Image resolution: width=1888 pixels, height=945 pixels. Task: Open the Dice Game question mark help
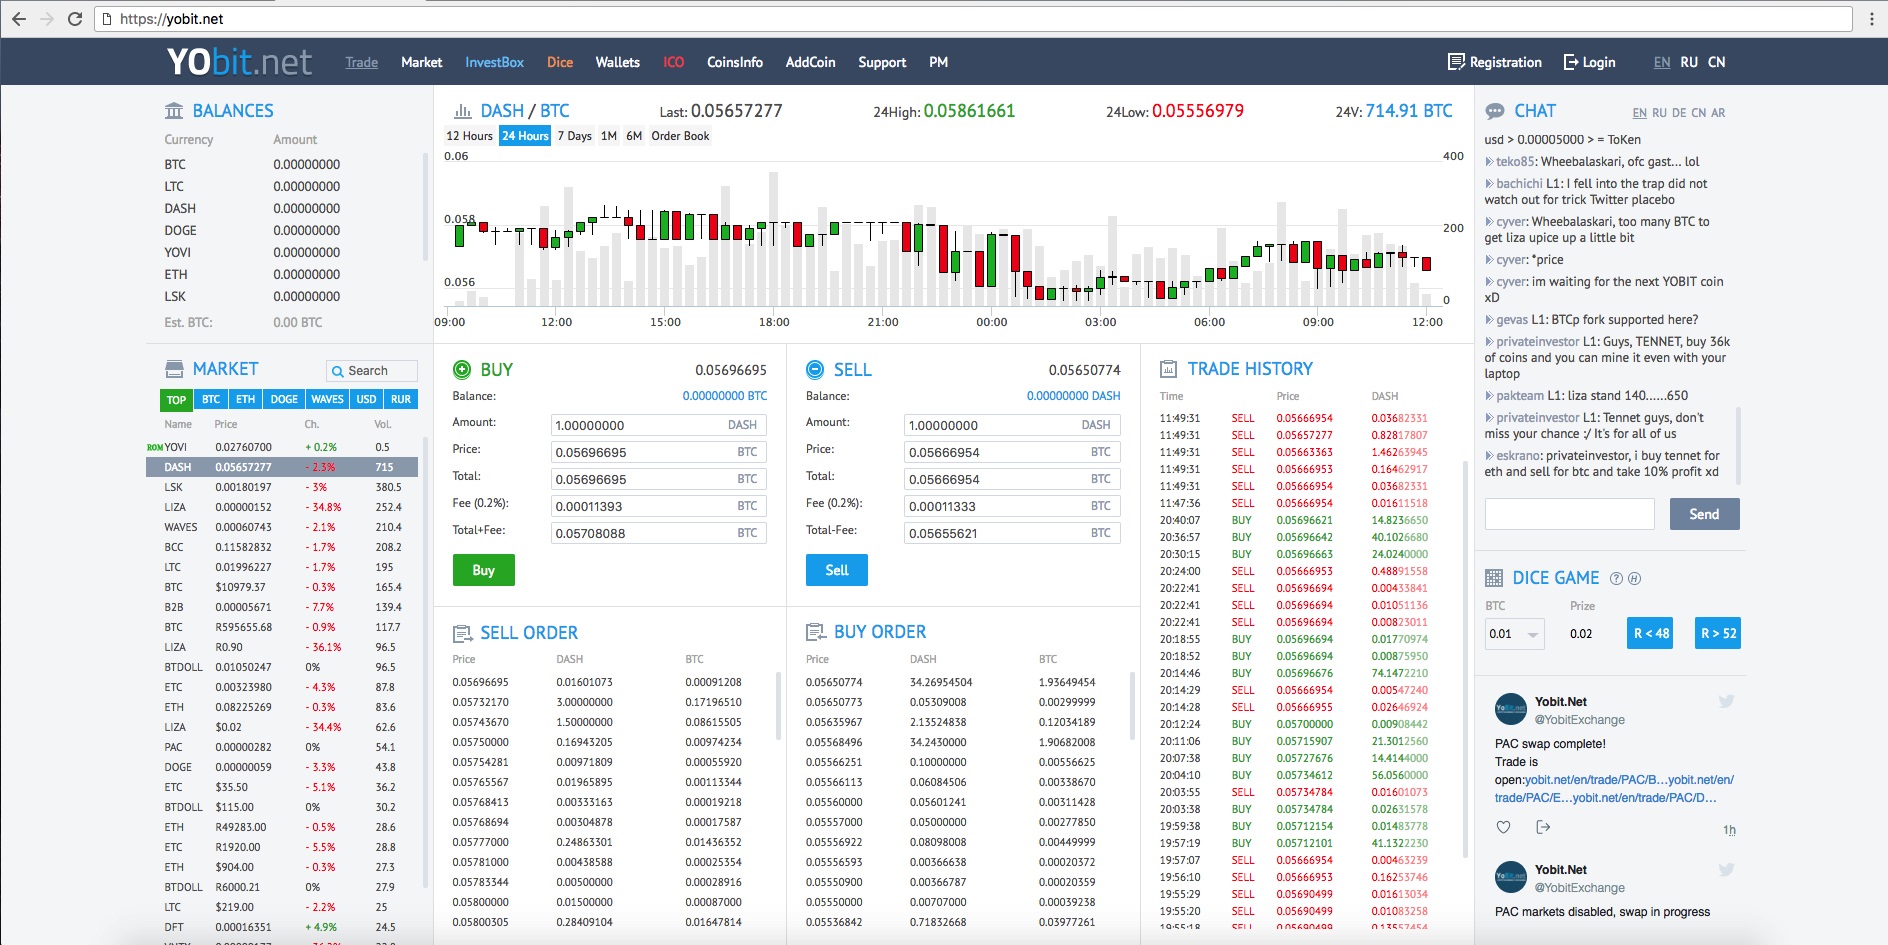point(1616,578)
